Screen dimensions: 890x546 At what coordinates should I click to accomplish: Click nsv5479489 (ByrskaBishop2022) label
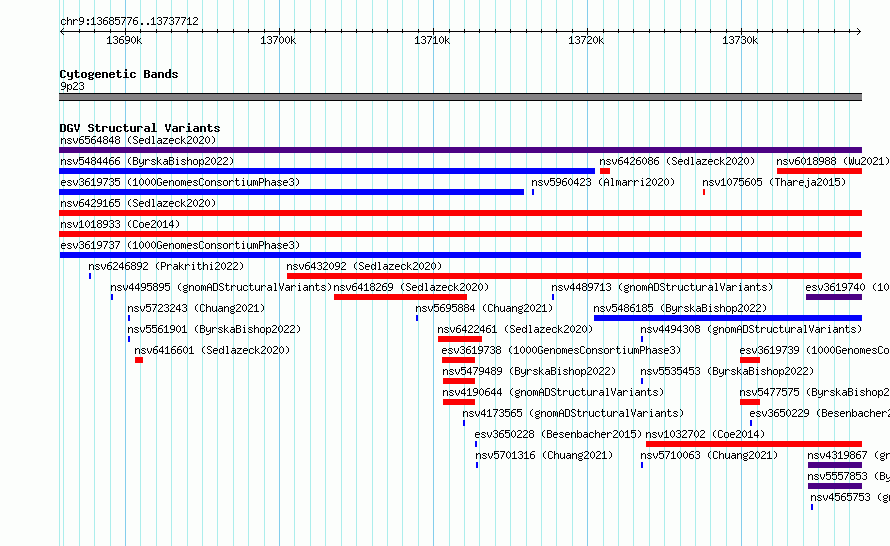click(x=529, y=371)
